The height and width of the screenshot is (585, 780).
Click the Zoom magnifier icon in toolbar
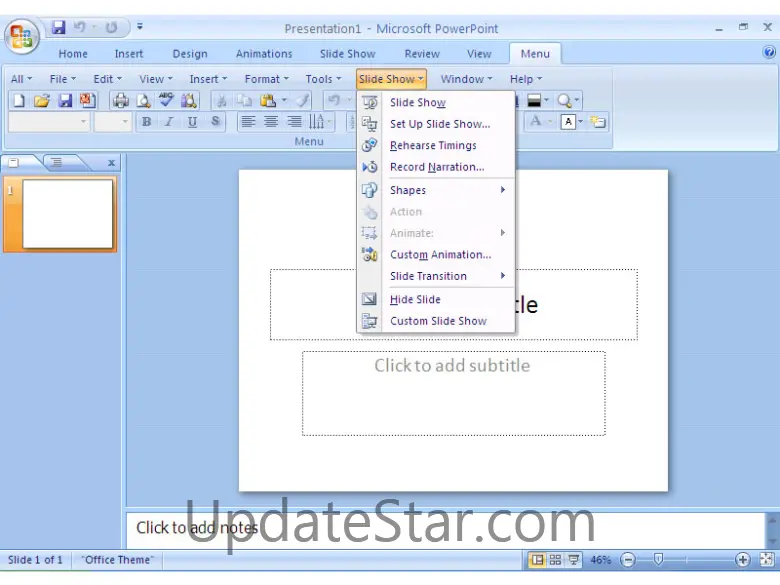click(564, 100)
